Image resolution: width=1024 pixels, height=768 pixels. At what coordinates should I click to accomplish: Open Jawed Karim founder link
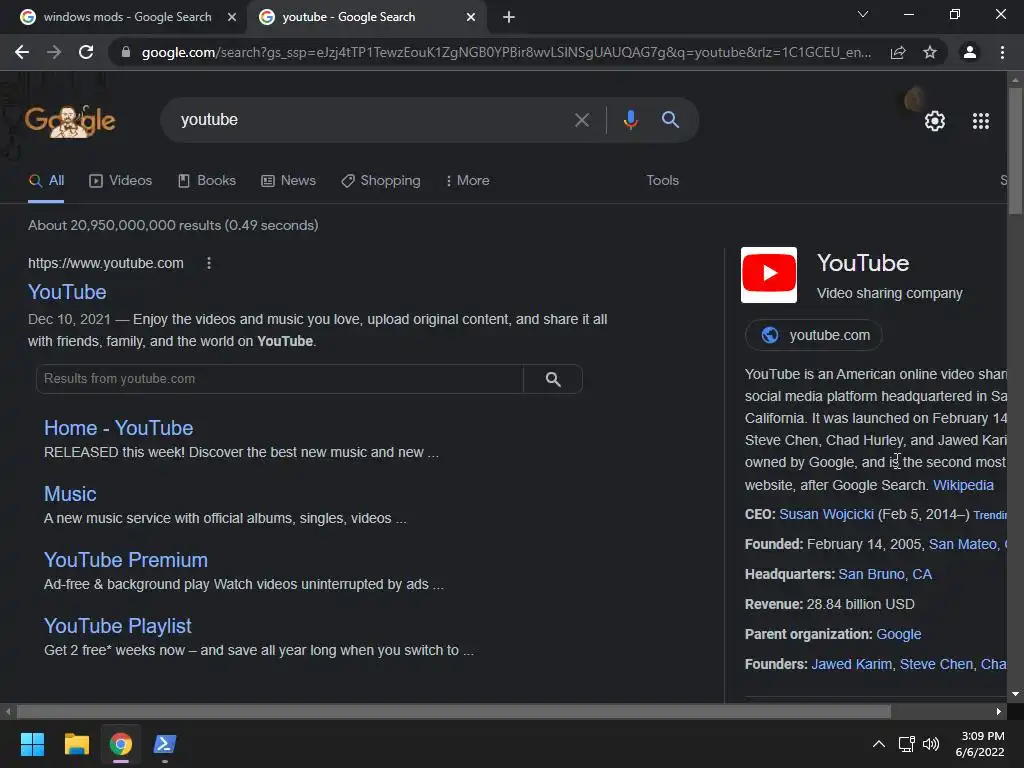coord(852,665)
